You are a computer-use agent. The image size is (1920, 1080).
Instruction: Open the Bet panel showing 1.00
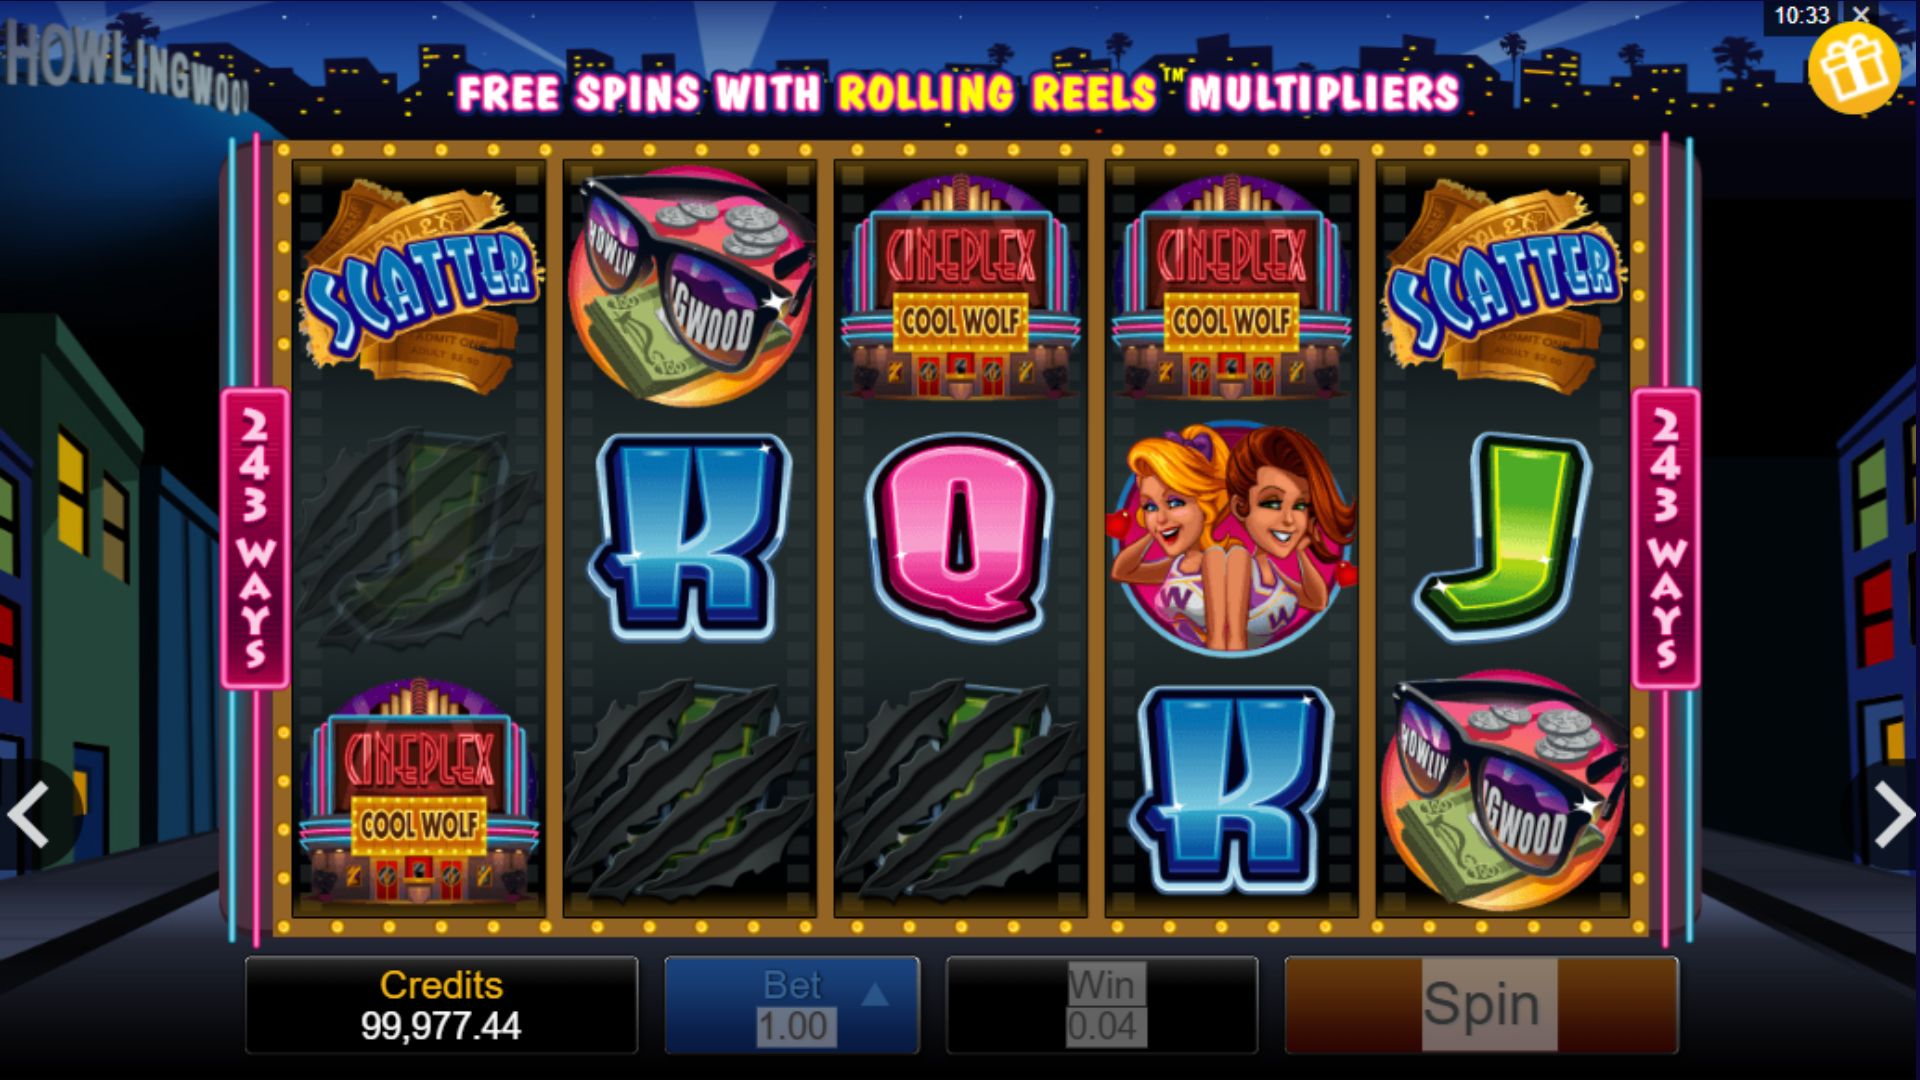tap(792, 1005)
